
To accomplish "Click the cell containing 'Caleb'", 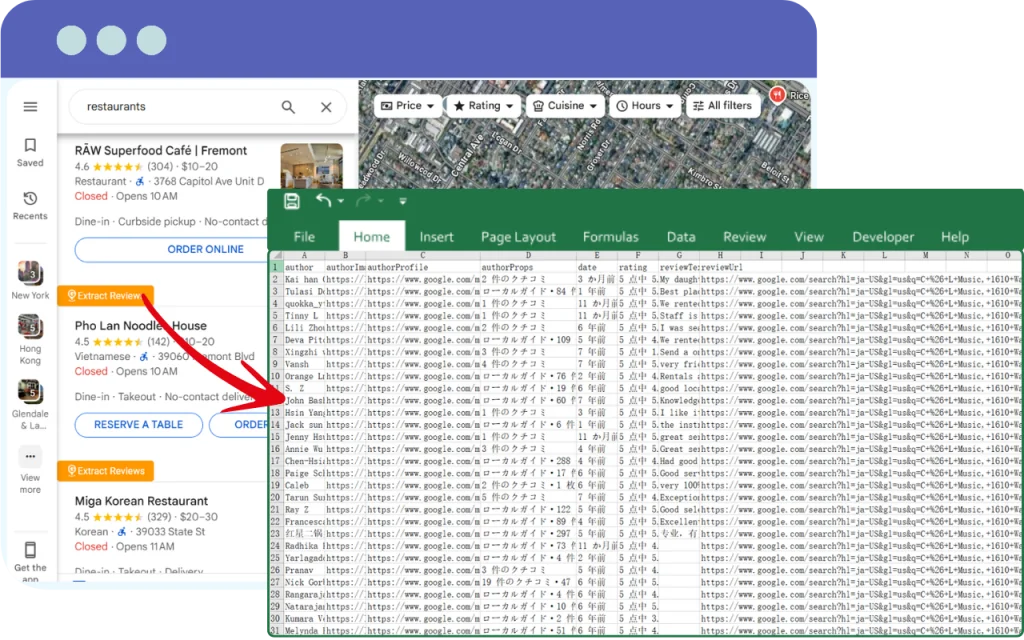I will [x=304, y=485].
